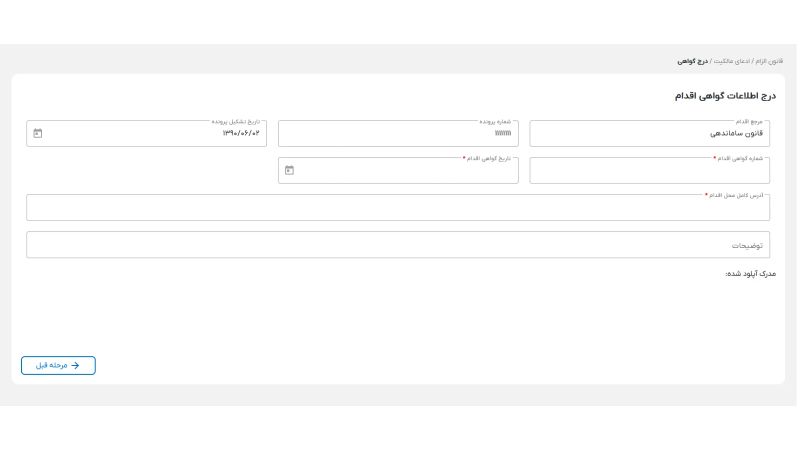Click the شماره گواهی اقدام required label
This screenshot has height=450, width=800.
740,158
